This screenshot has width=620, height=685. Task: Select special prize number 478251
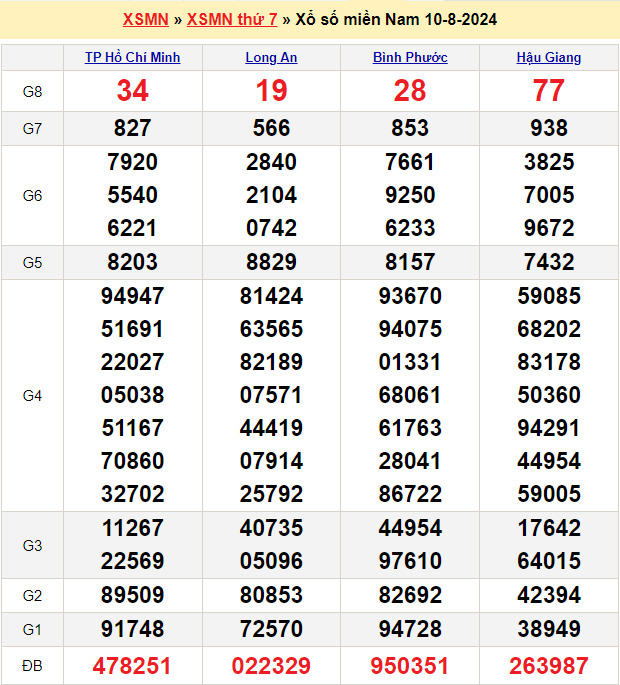(133, 665)
